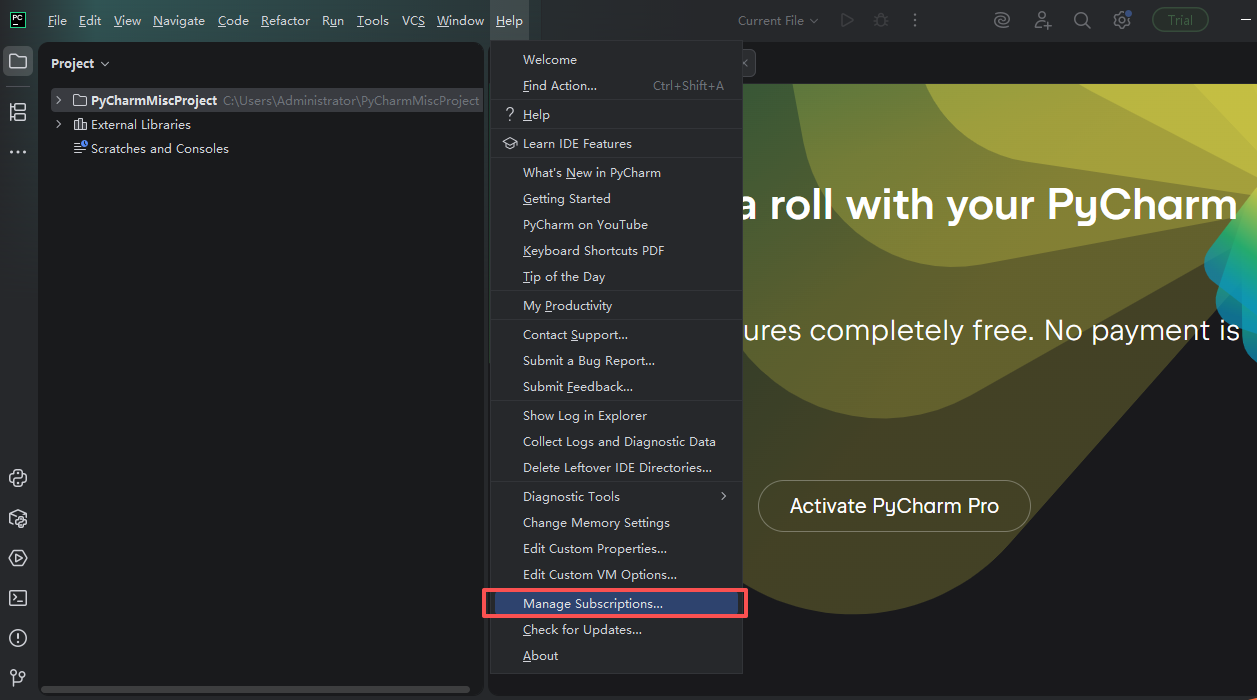This screenshot has height=700, width=1257.
Task: Open the Code With Me add-user icon
Action: (x=1043, y=20)
